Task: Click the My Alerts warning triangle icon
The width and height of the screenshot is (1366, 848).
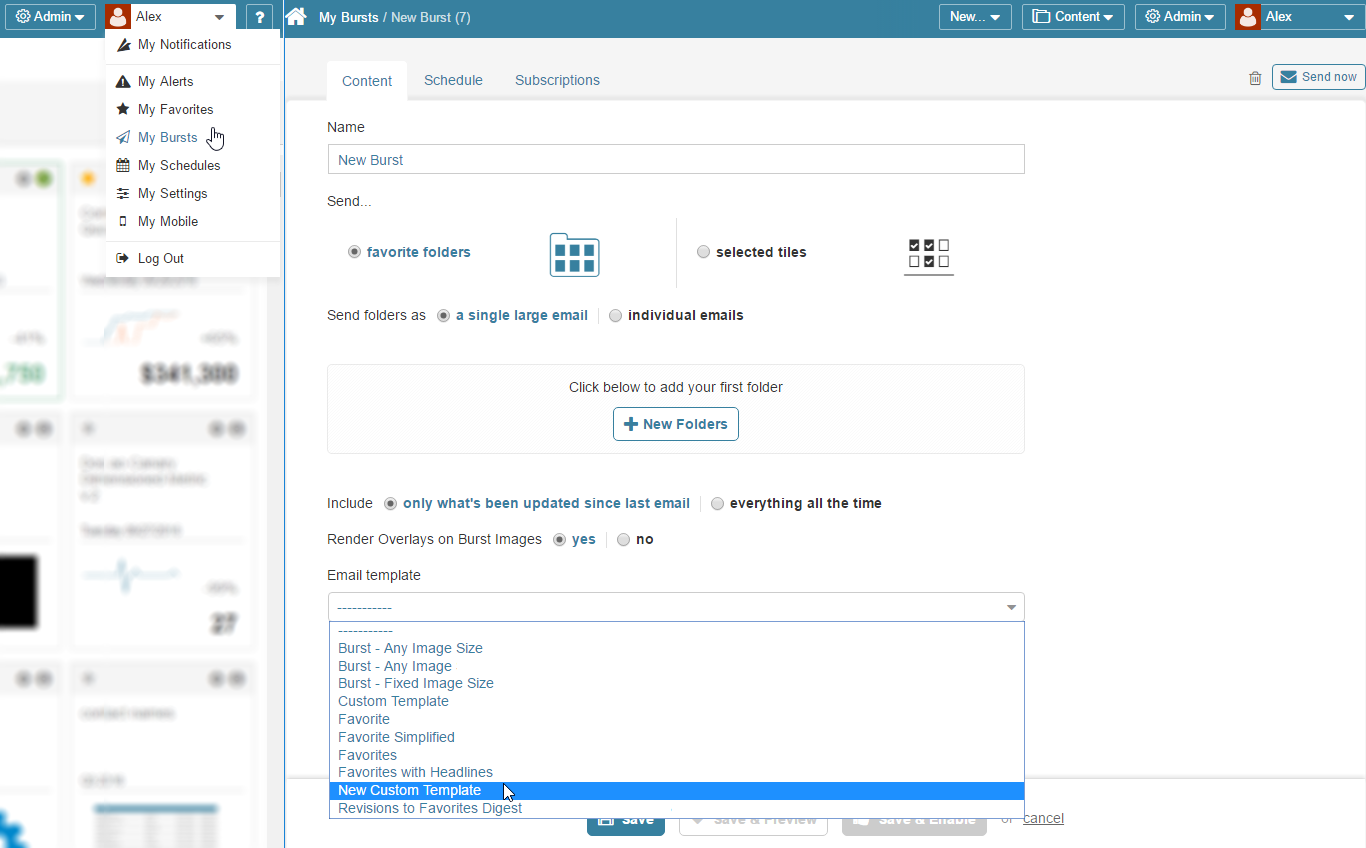Action: pyautogui.click(x=123, y=82)
